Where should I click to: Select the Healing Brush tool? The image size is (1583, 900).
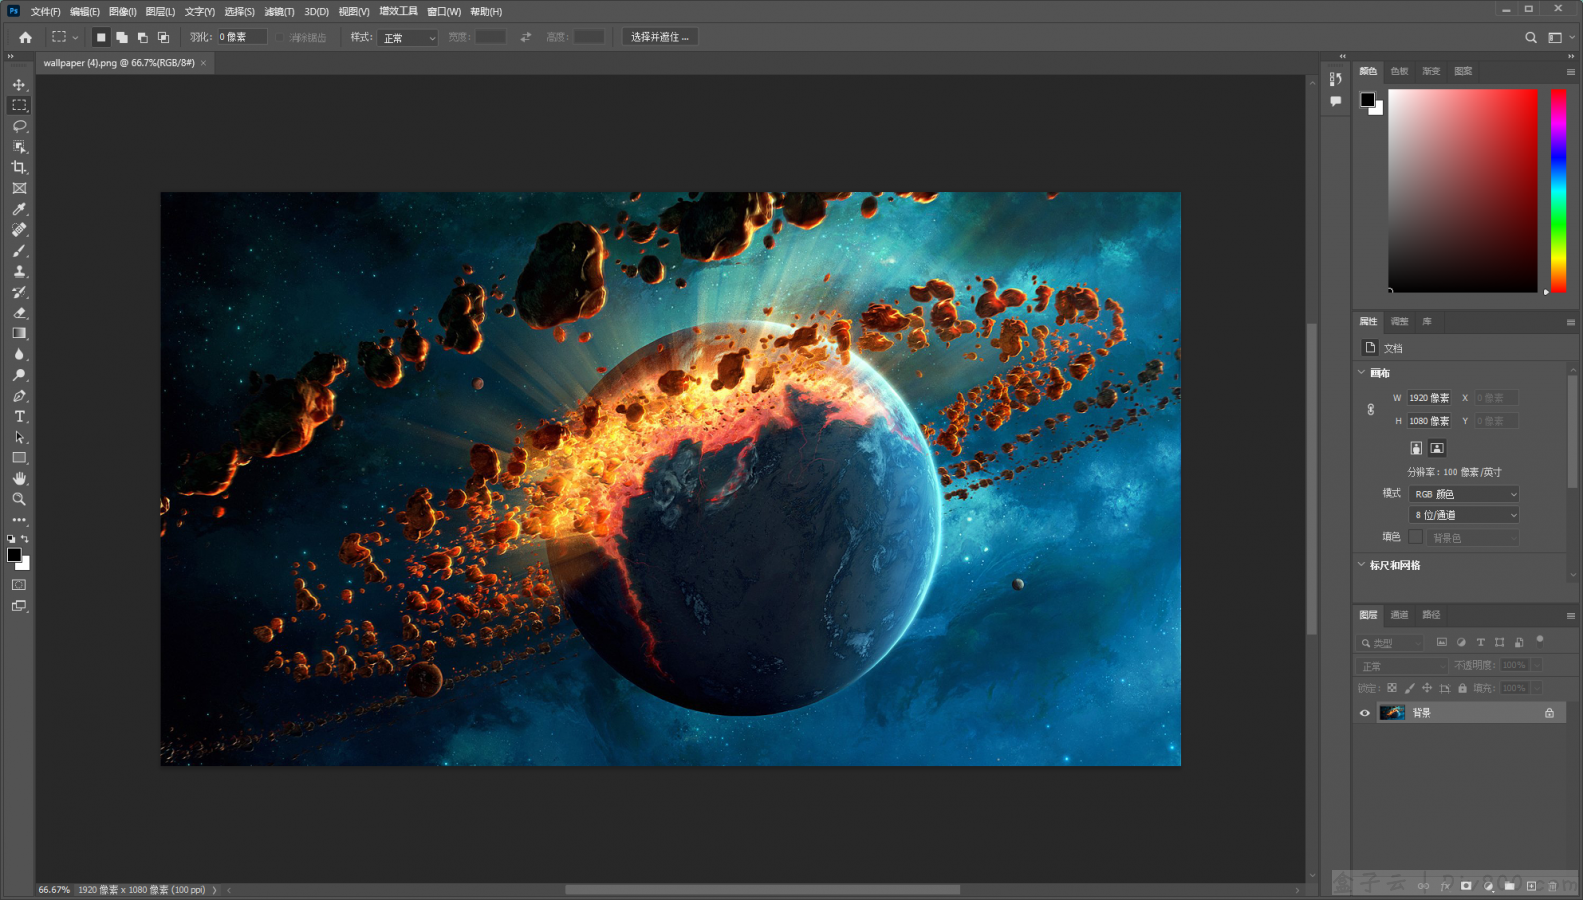tap(19, 230)
